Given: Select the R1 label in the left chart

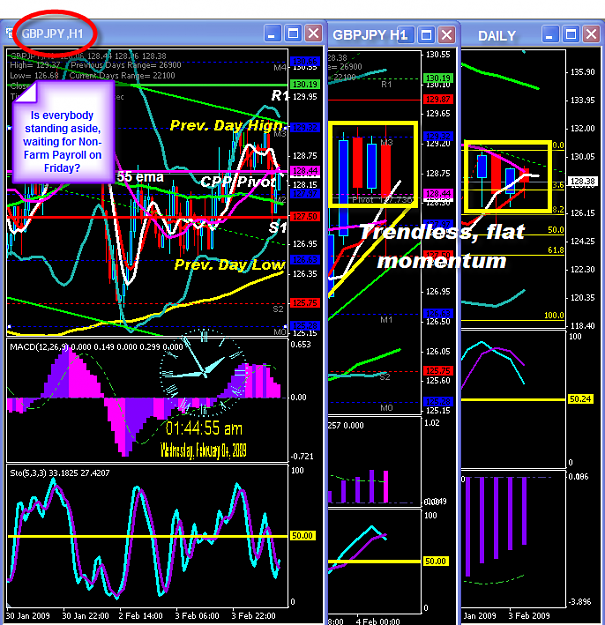Looking at the screenshot, I should (279, 95).
